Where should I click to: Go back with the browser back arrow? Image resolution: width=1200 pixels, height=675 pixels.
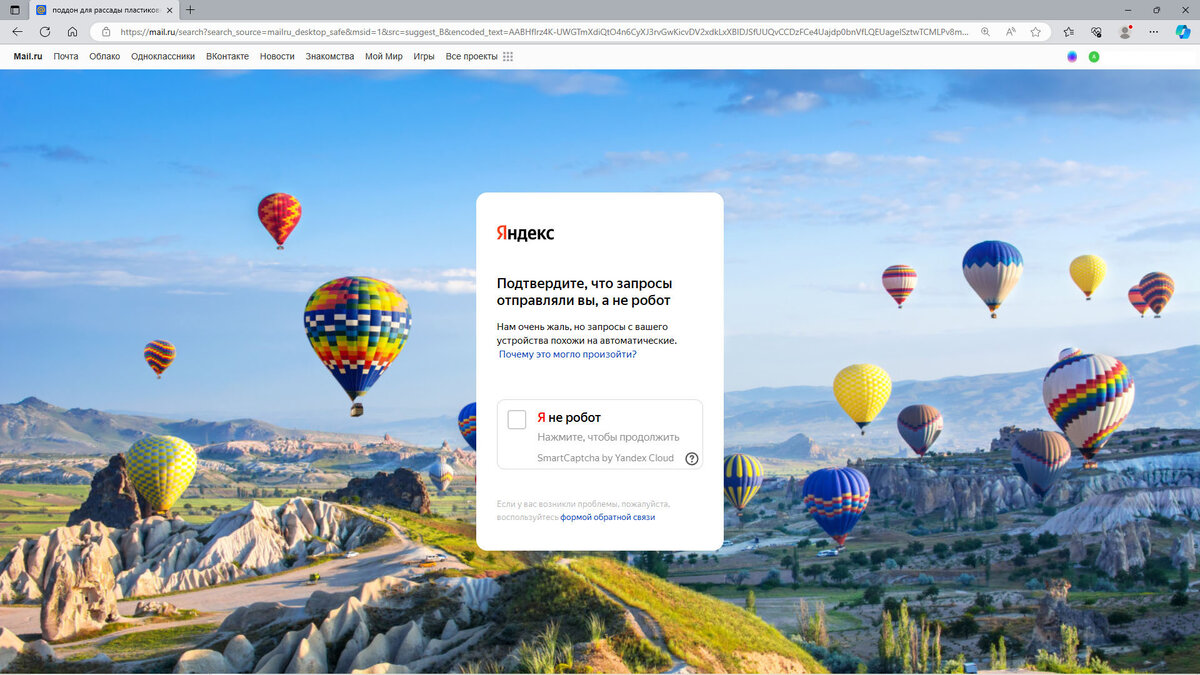tap(17, 32)
